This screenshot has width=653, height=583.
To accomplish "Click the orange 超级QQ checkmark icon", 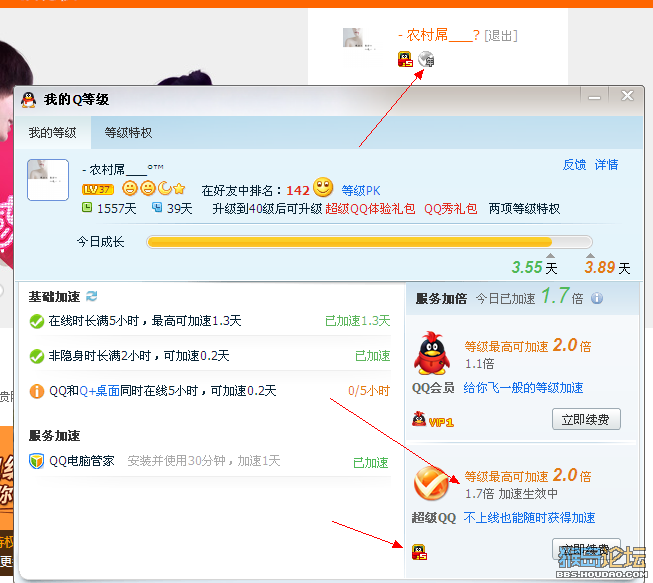I will 431,483.
